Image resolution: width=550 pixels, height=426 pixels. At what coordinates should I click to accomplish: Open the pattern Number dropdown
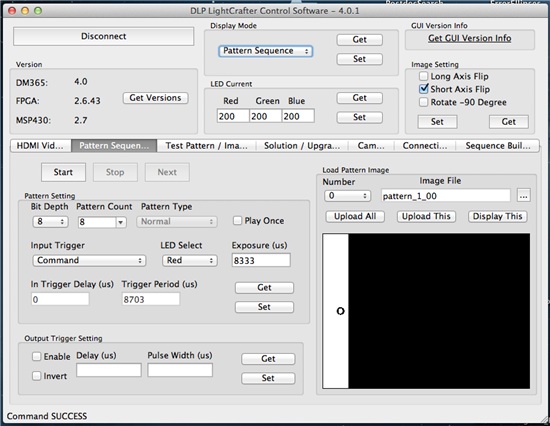click(x=347, y=196)
